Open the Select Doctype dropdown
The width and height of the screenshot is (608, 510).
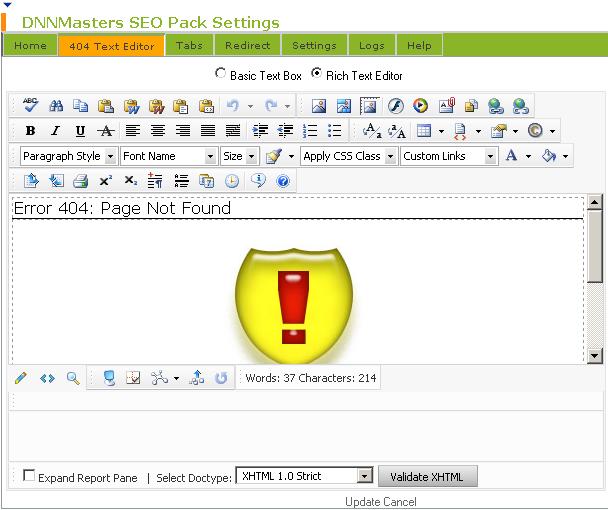[x=304, y=476]
